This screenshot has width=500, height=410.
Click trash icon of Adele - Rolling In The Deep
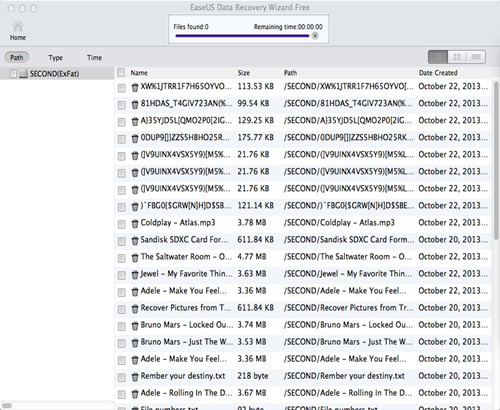tap(135, 394)
